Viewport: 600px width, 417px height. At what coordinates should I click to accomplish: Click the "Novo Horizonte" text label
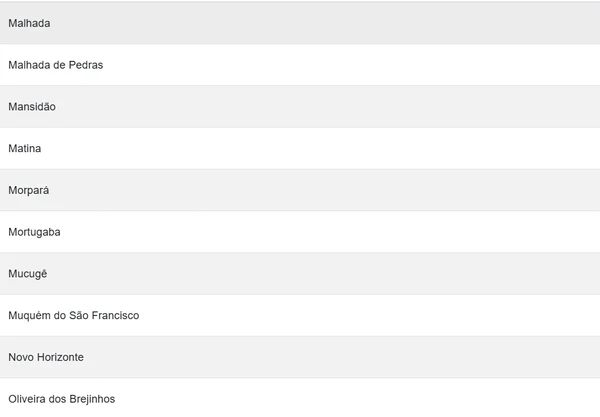pos(46,357)
